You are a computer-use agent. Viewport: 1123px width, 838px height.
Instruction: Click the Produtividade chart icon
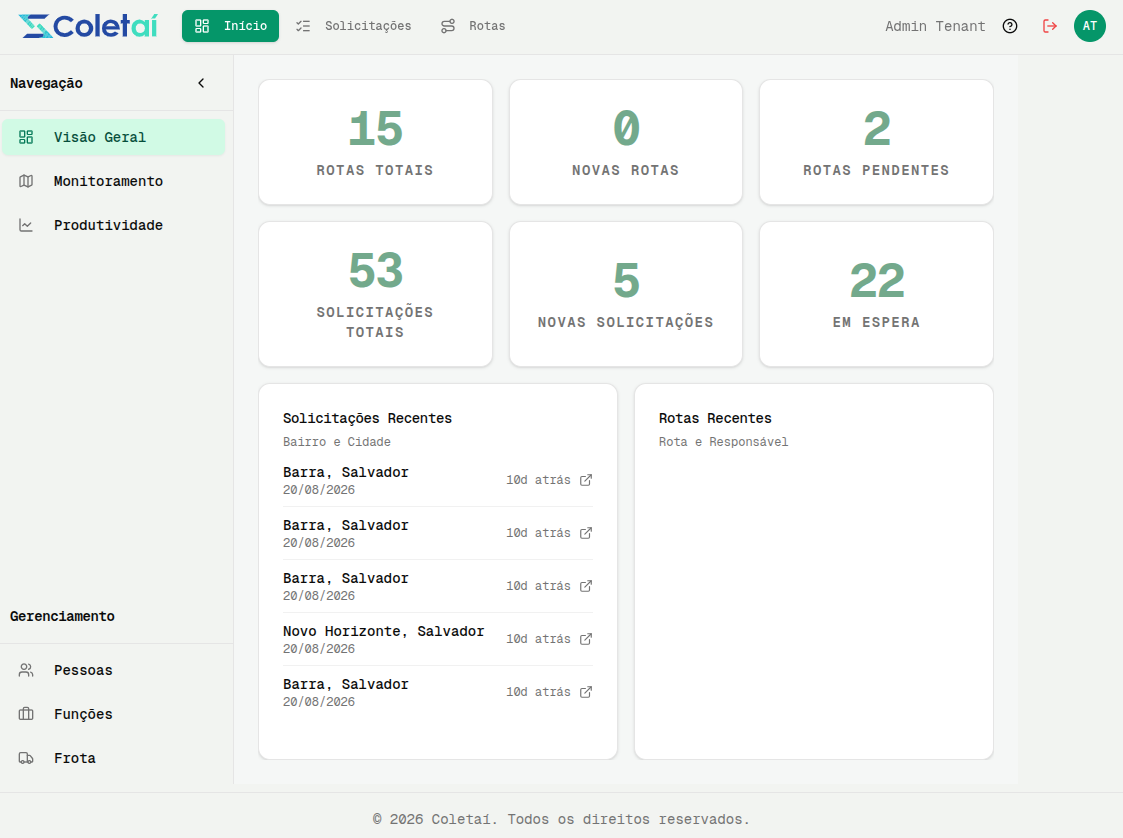pyautogui.click(x=26, y=225)
